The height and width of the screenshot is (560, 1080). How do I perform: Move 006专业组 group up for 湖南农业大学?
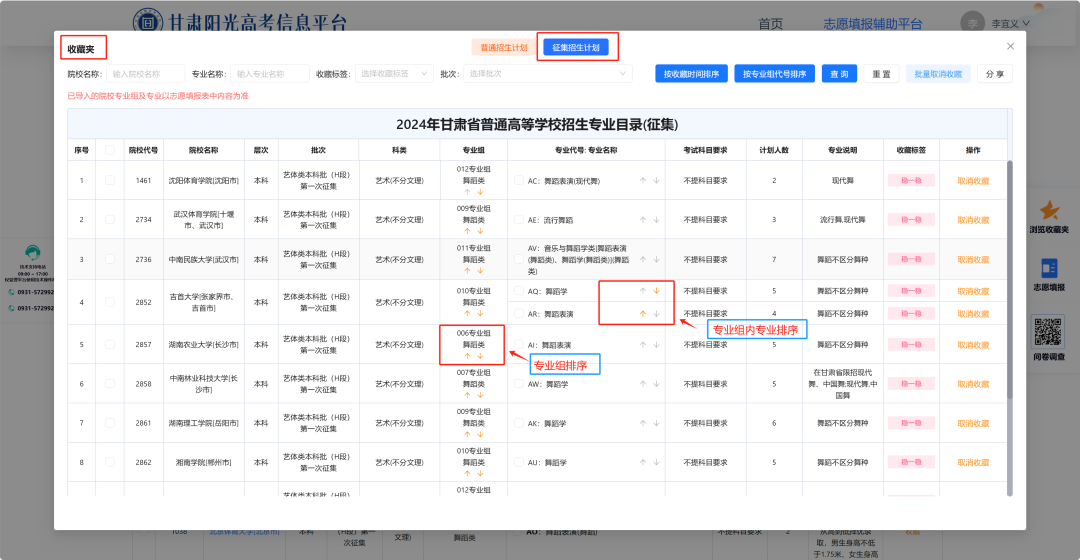[x=467, y=356]
